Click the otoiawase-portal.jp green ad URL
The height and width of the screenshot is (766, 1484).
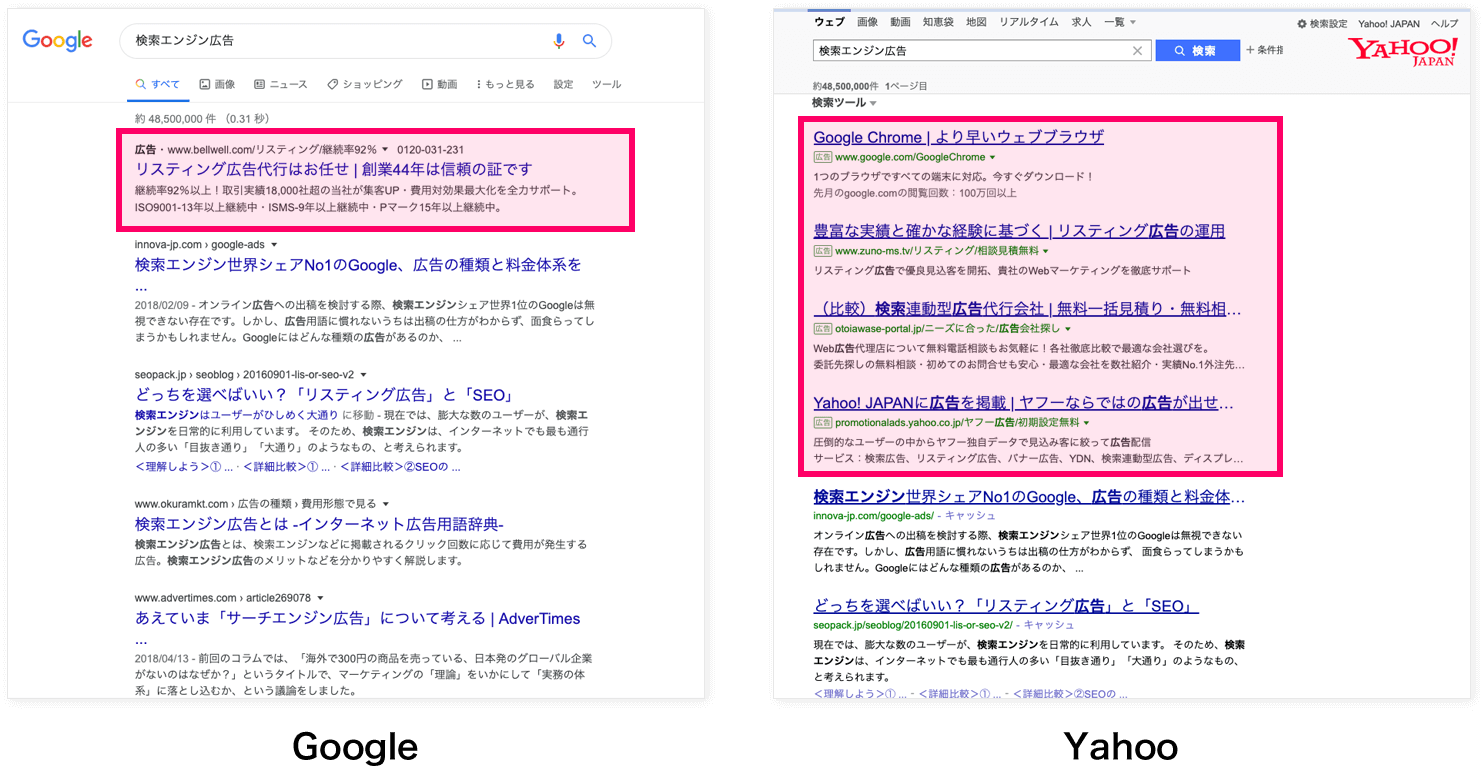point(946,328)
